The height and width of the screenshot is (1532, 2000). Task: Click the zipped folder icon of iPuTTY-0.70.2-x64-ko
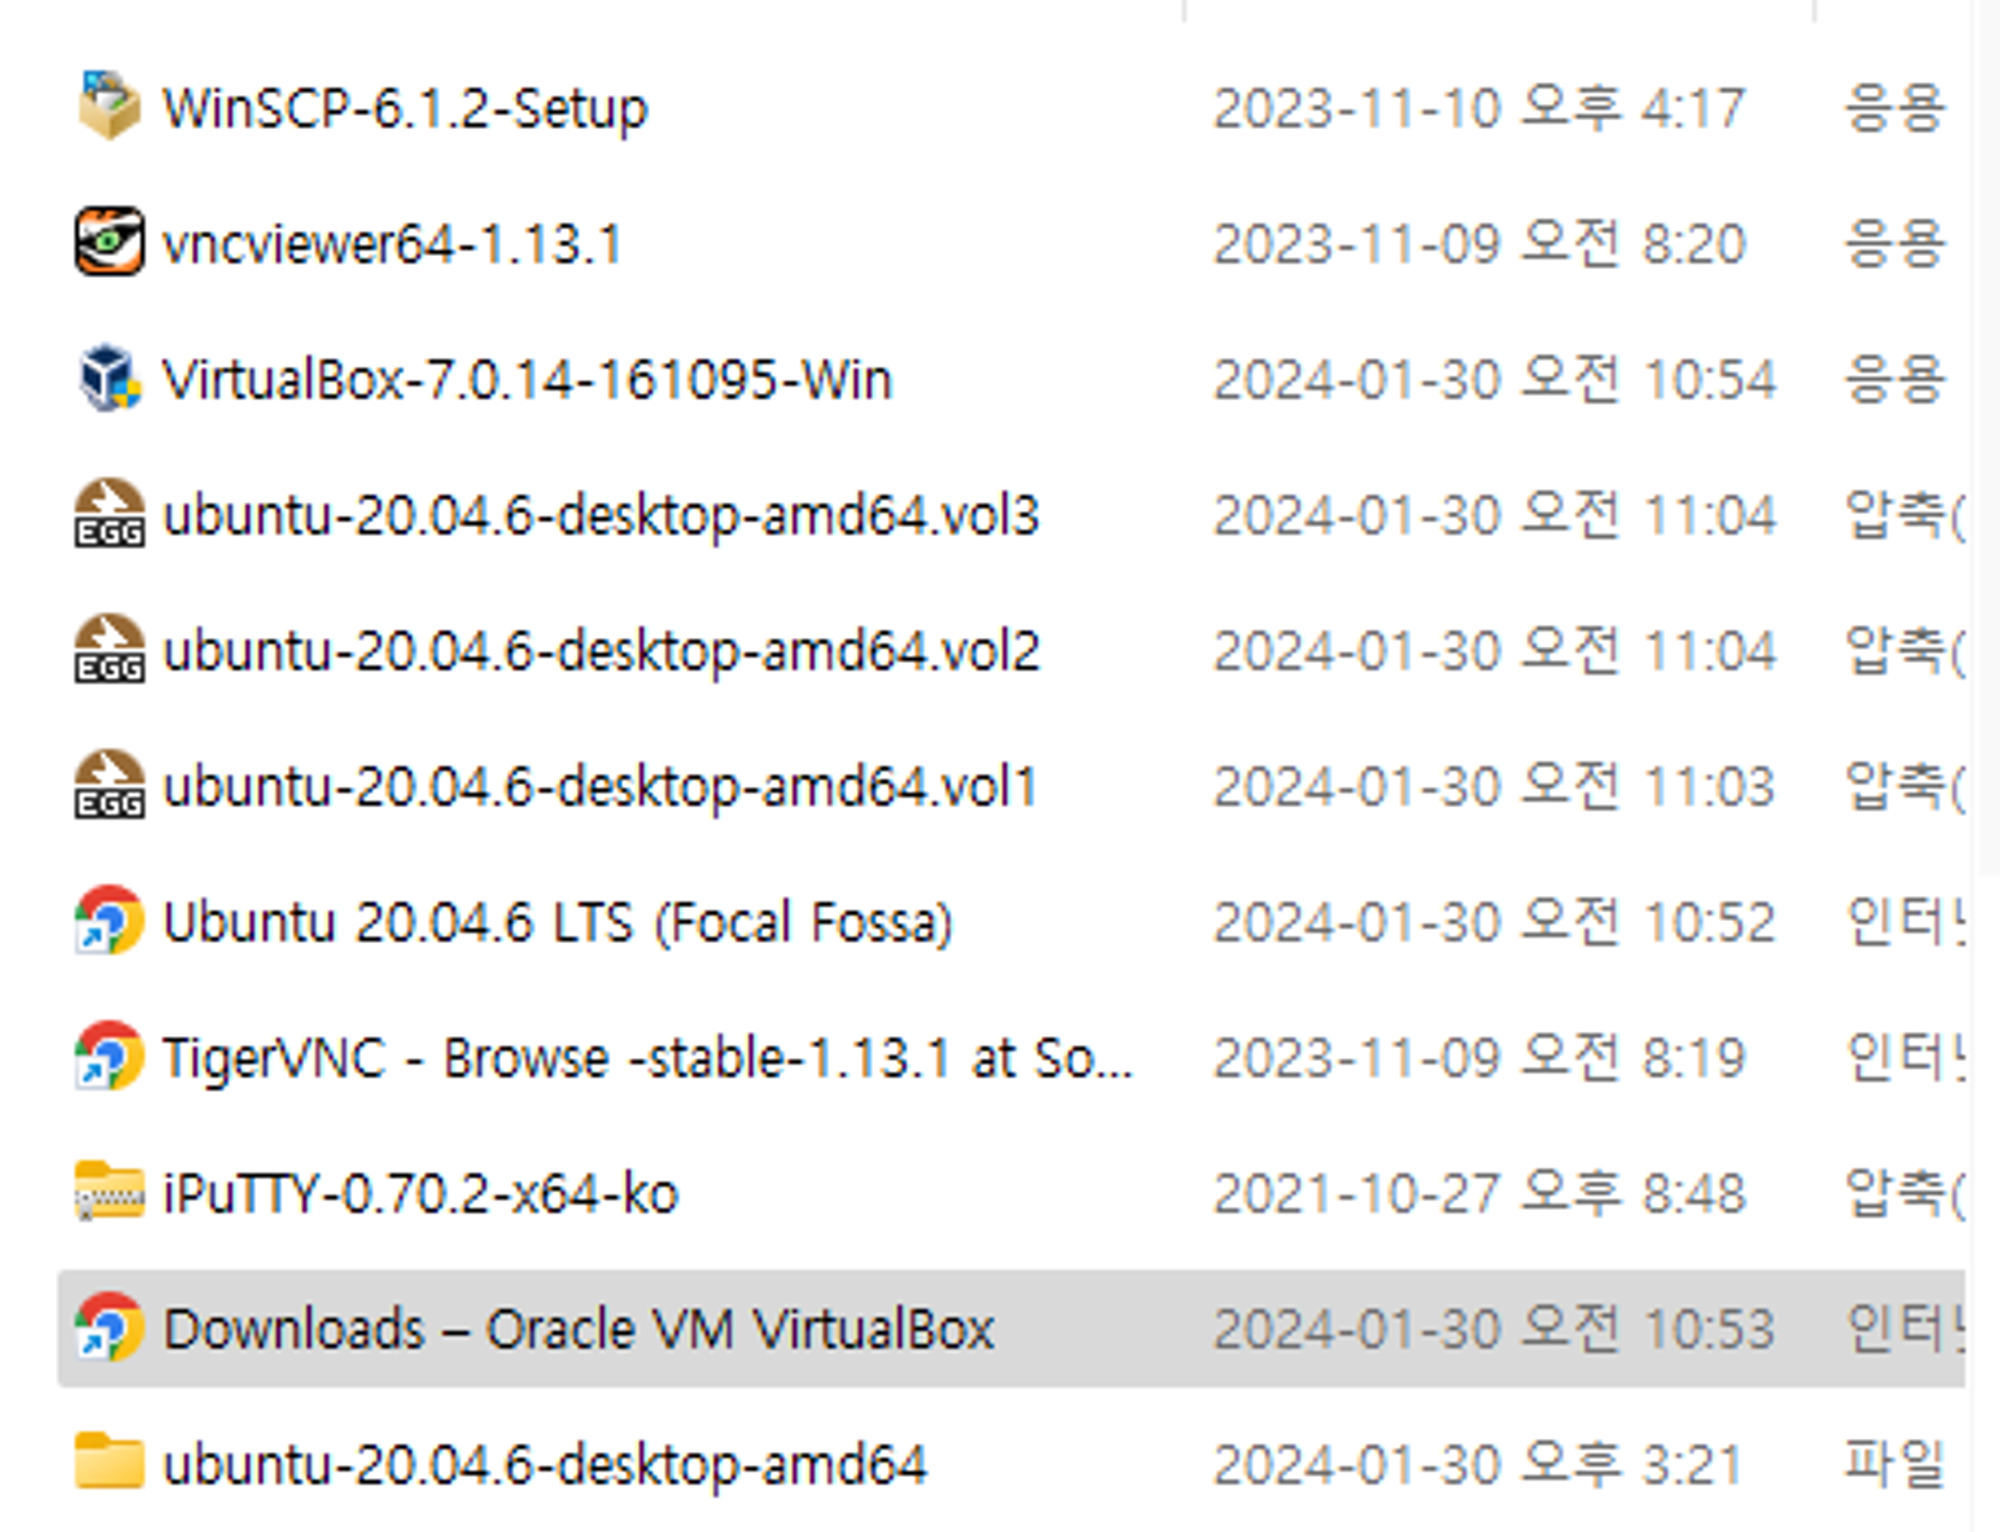point(109,1192)
